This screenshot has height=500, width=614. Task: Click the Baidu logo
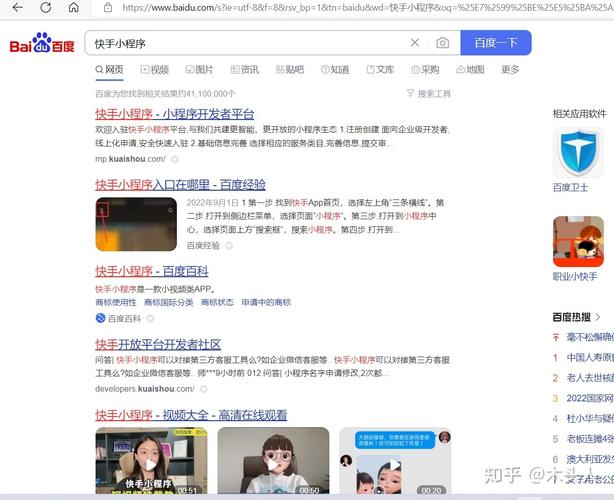click(44, 44)
